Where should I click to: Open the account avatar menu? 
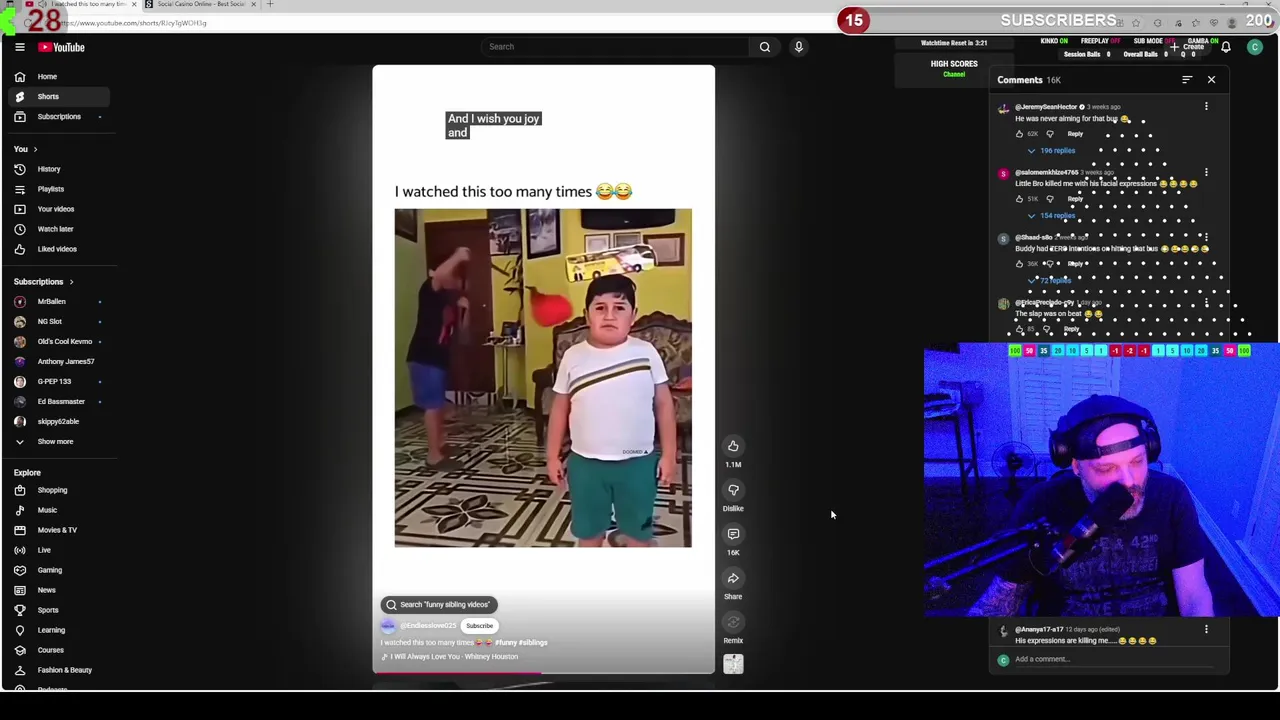pos(1255,47)
